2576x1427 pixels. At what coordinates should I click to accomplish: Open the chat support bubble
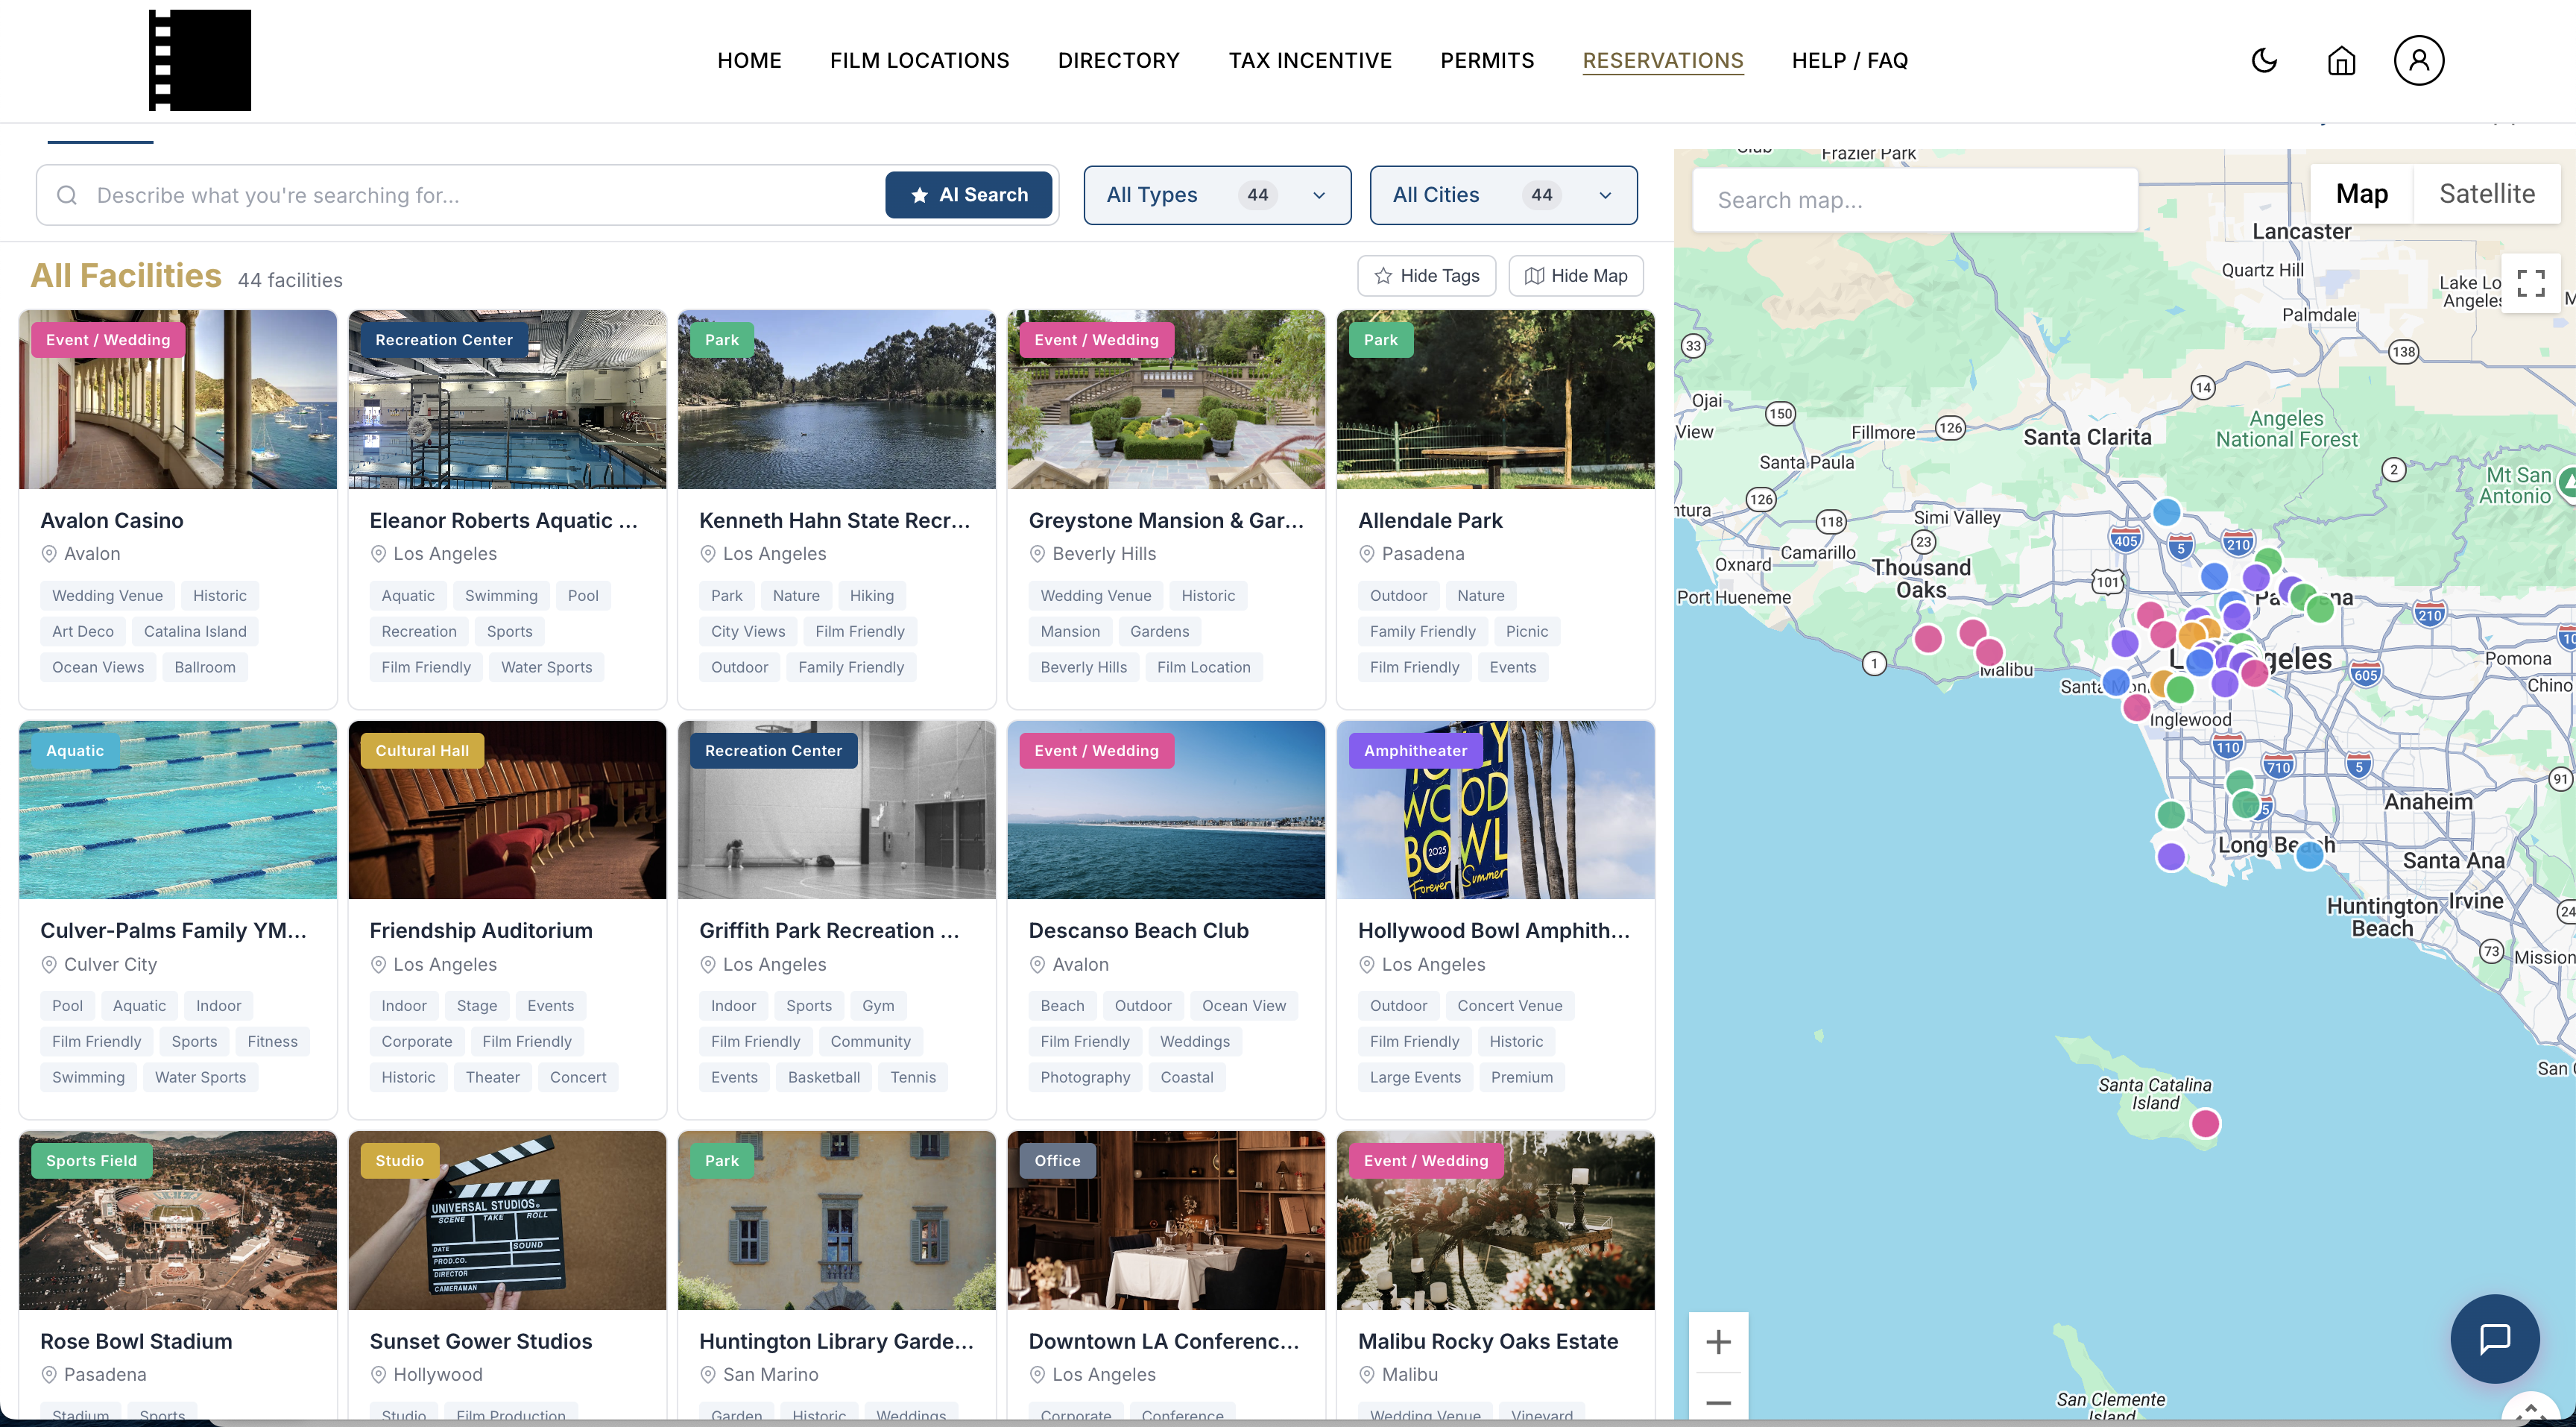coord(2495,1338)
